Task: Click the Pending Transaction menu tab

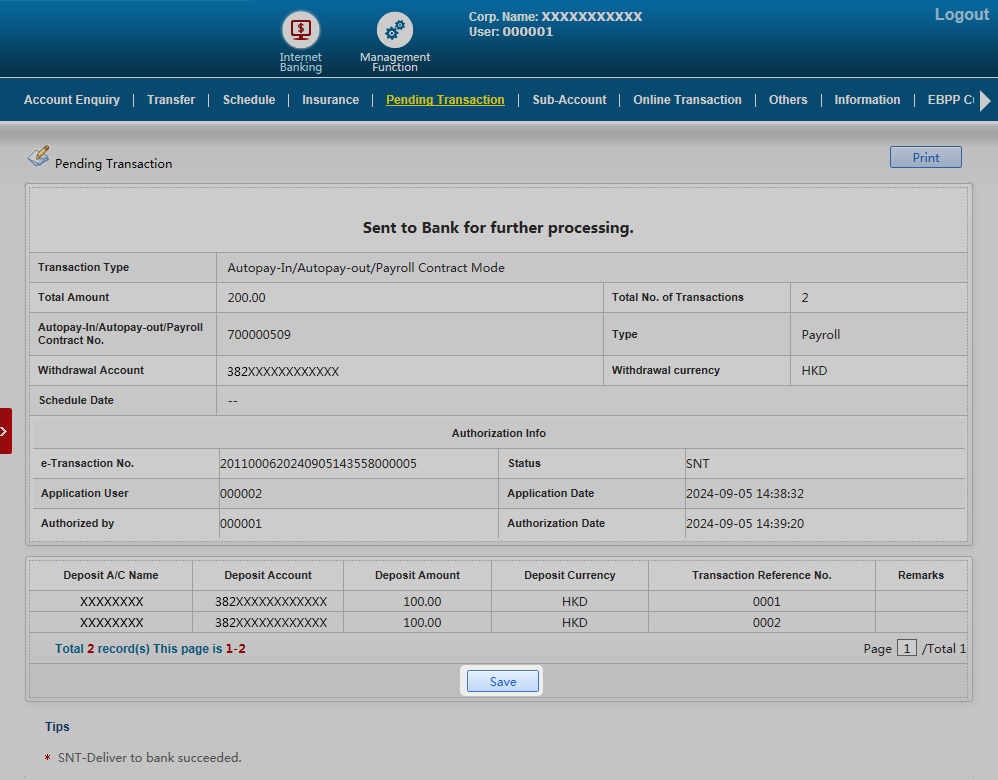Action: click(x=445, y=100)
